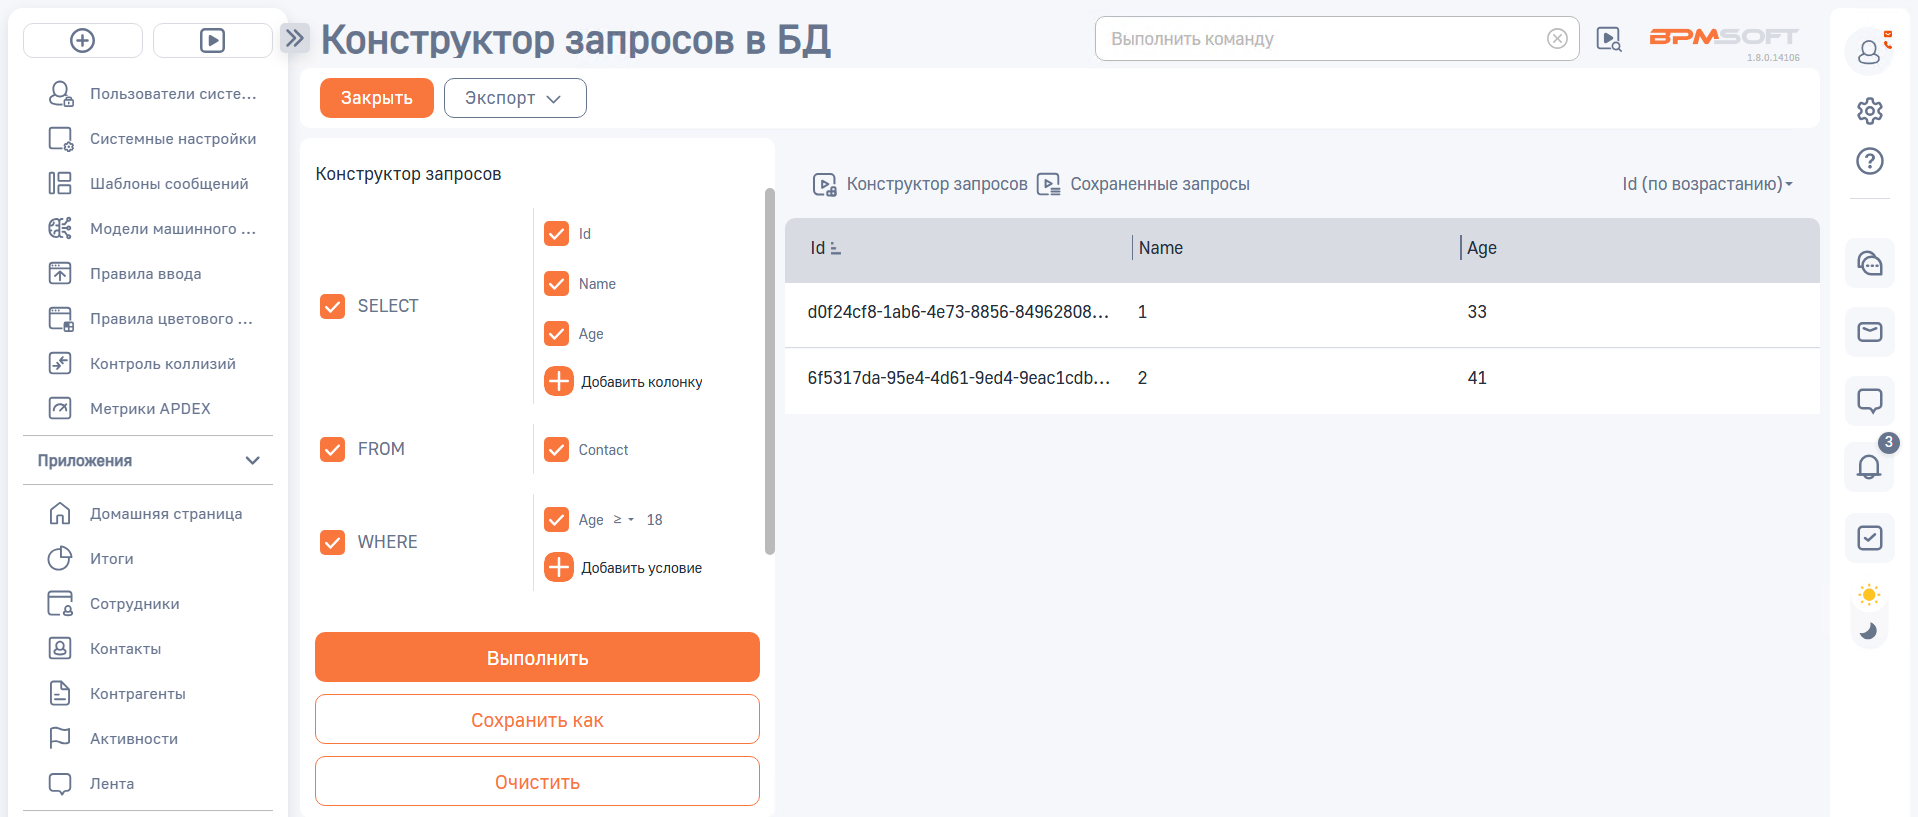This screenshot has width=1918, height=817.
Task: Open email envelope icon in right panel
Action: [x=1870, y=332]
